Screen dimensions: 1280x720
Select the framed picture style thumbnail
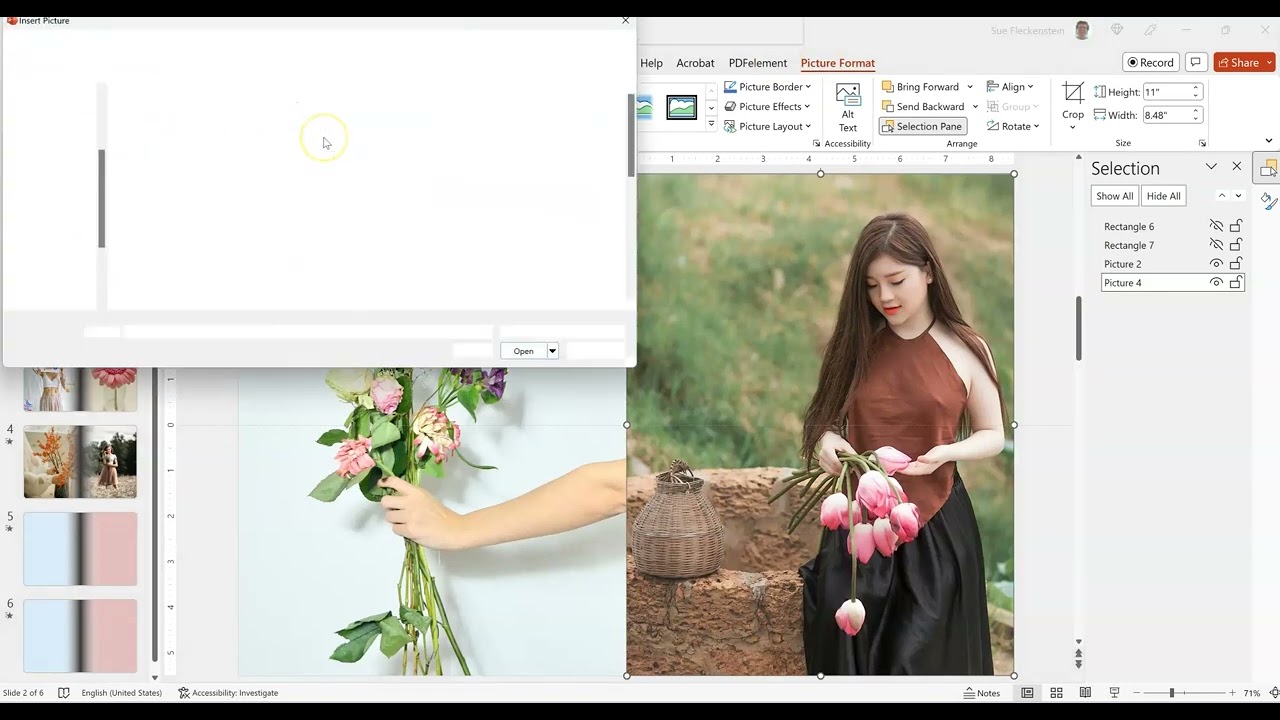682,106
